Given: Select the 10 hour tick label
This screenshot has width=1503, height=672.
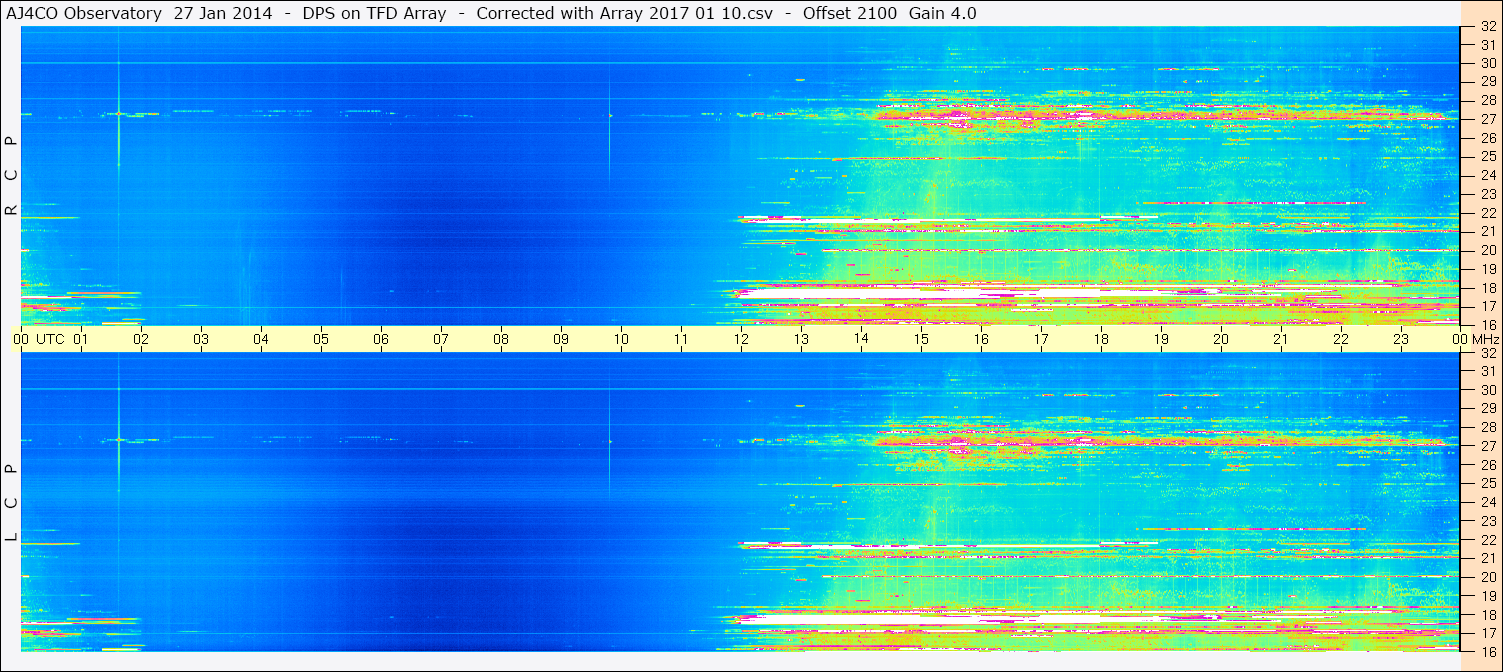Looking at the screenshot, I should coord(621,339).
